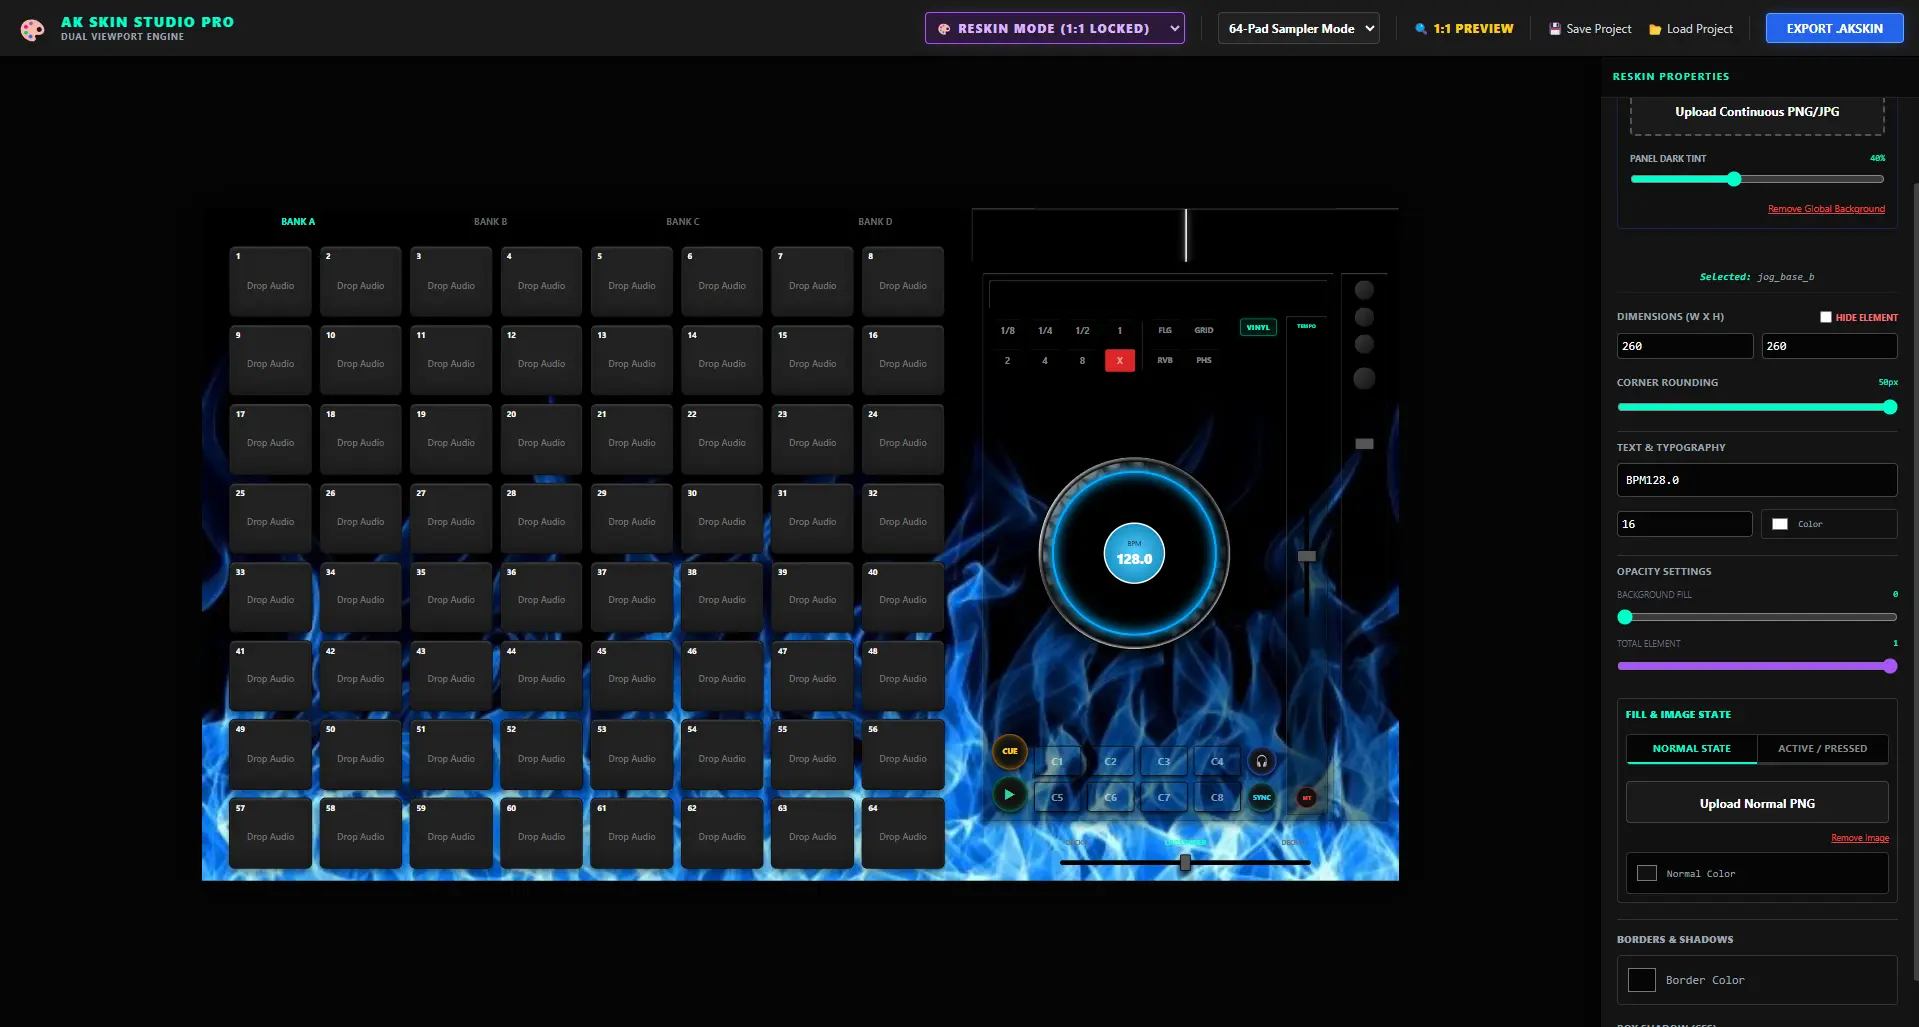Select the Active / Pressed tab
The width and height of the screenshot is (1919, 1027).
point(1822,749)
